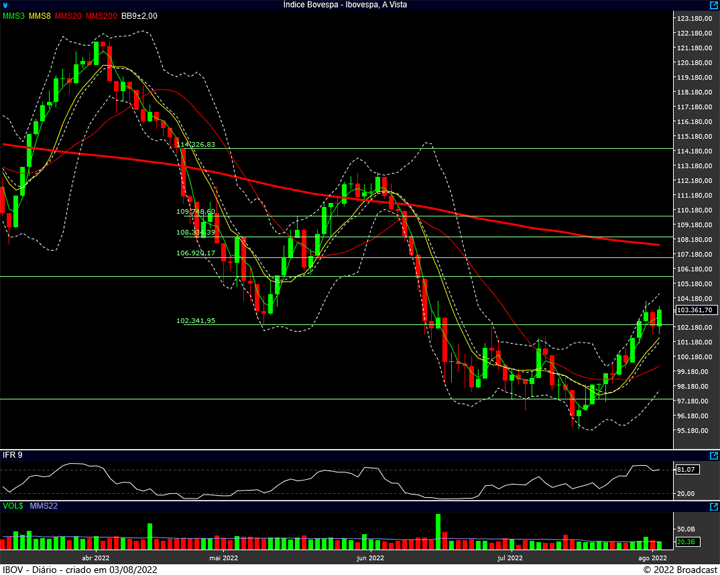
Task: Pop out the main Ibovespa chart window
Action: (714, 5)
